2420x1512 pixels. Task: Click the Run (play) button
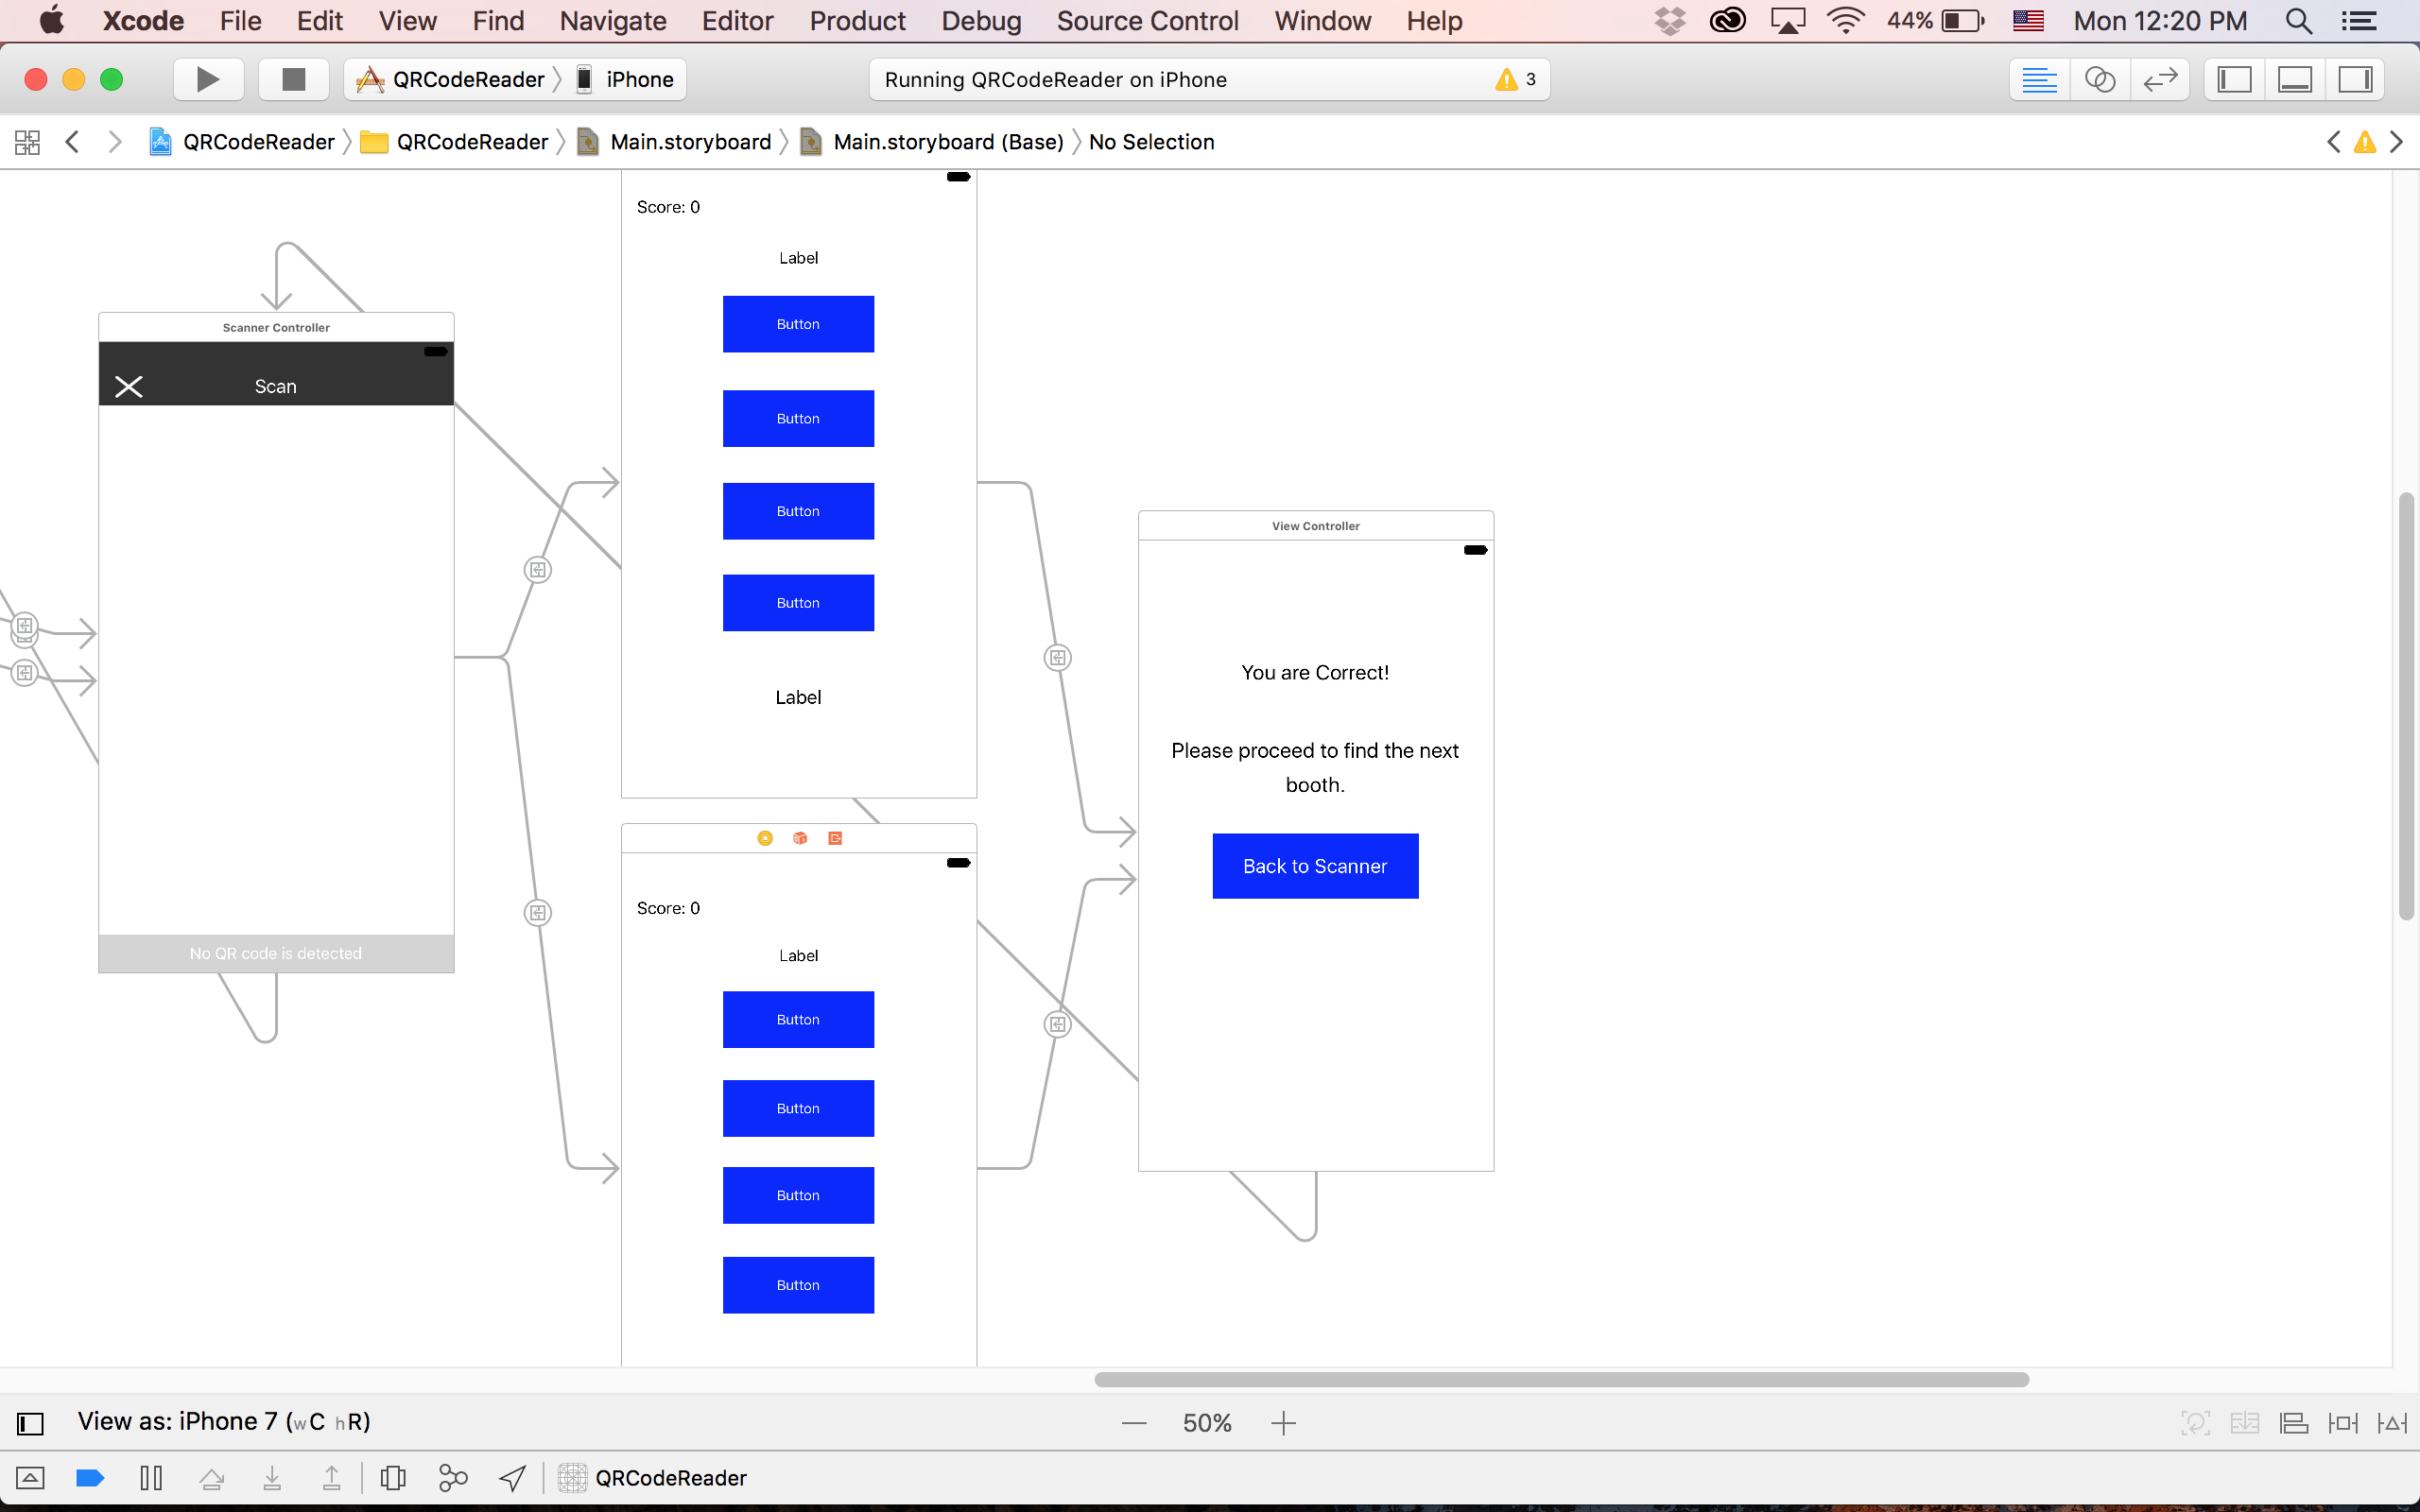pos(208,79)
